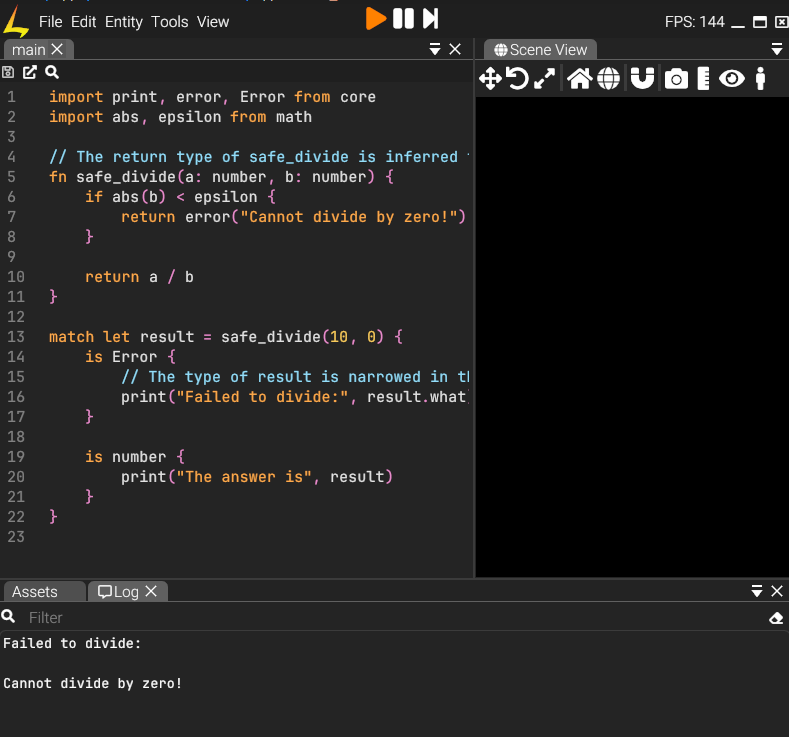Open the Entity menu
This screenshot has height=737, width=789.
pyautogui.click(x=124, y=22)
